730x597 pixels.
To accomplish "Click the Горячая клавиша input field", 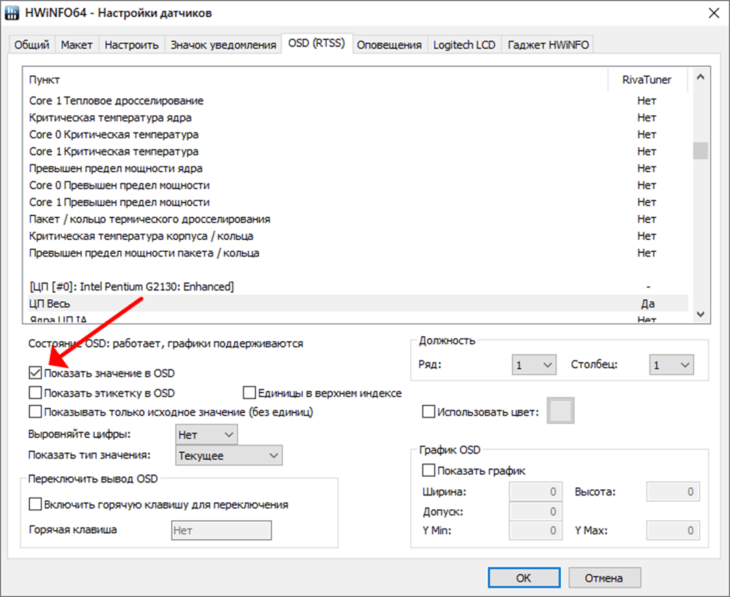I will pyautogui.click(x=221, y=530).
